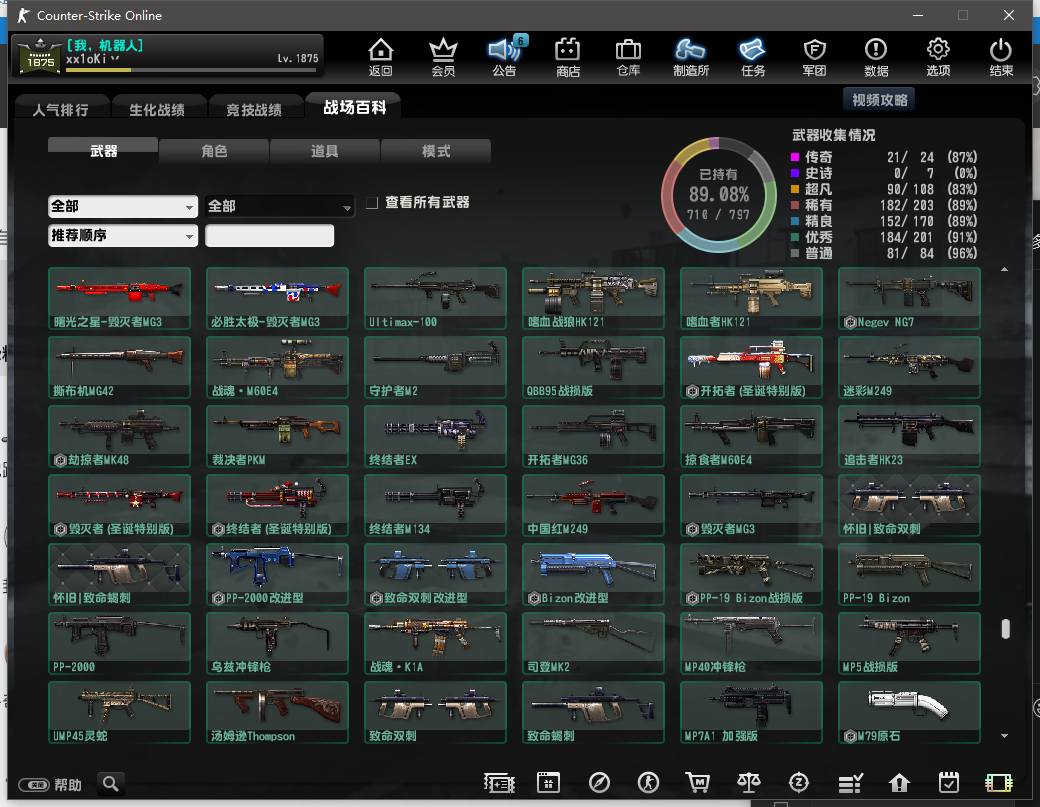Select the 战场百科 tab
Image resolution: width=1040 pixels, height=807 pixels.
coord(354,107)
